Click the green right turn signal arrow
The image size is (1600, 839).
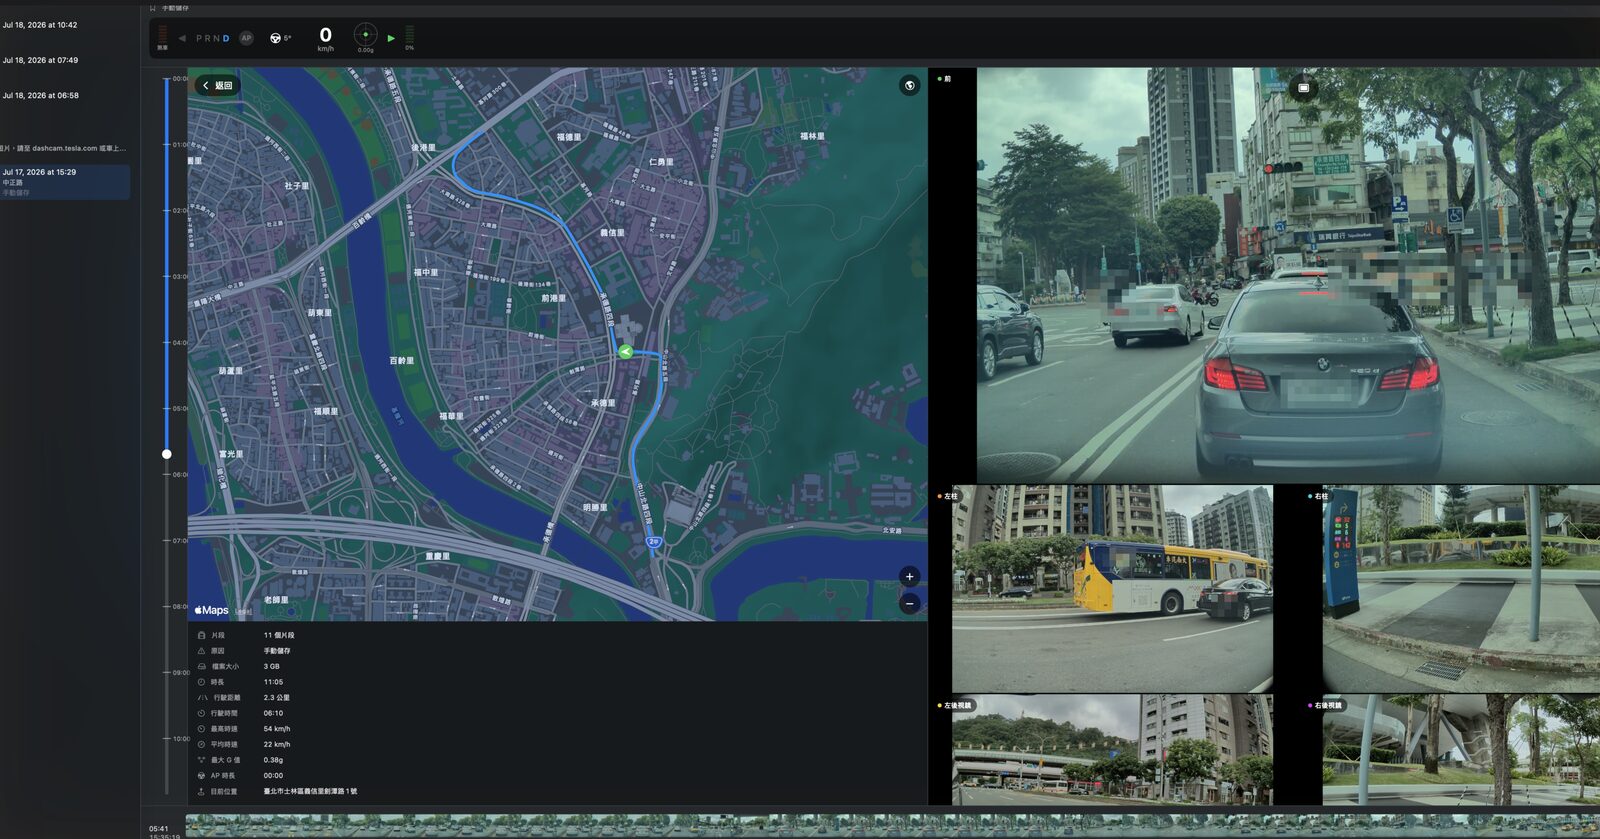click(391, 38)
